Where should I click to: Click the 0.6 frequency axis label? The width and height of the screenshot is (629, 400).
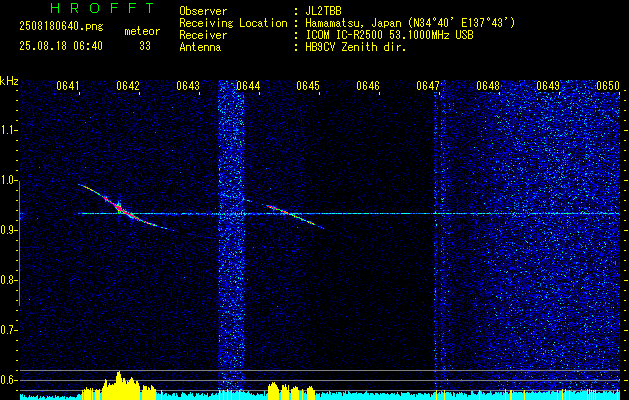pos(8,380)
